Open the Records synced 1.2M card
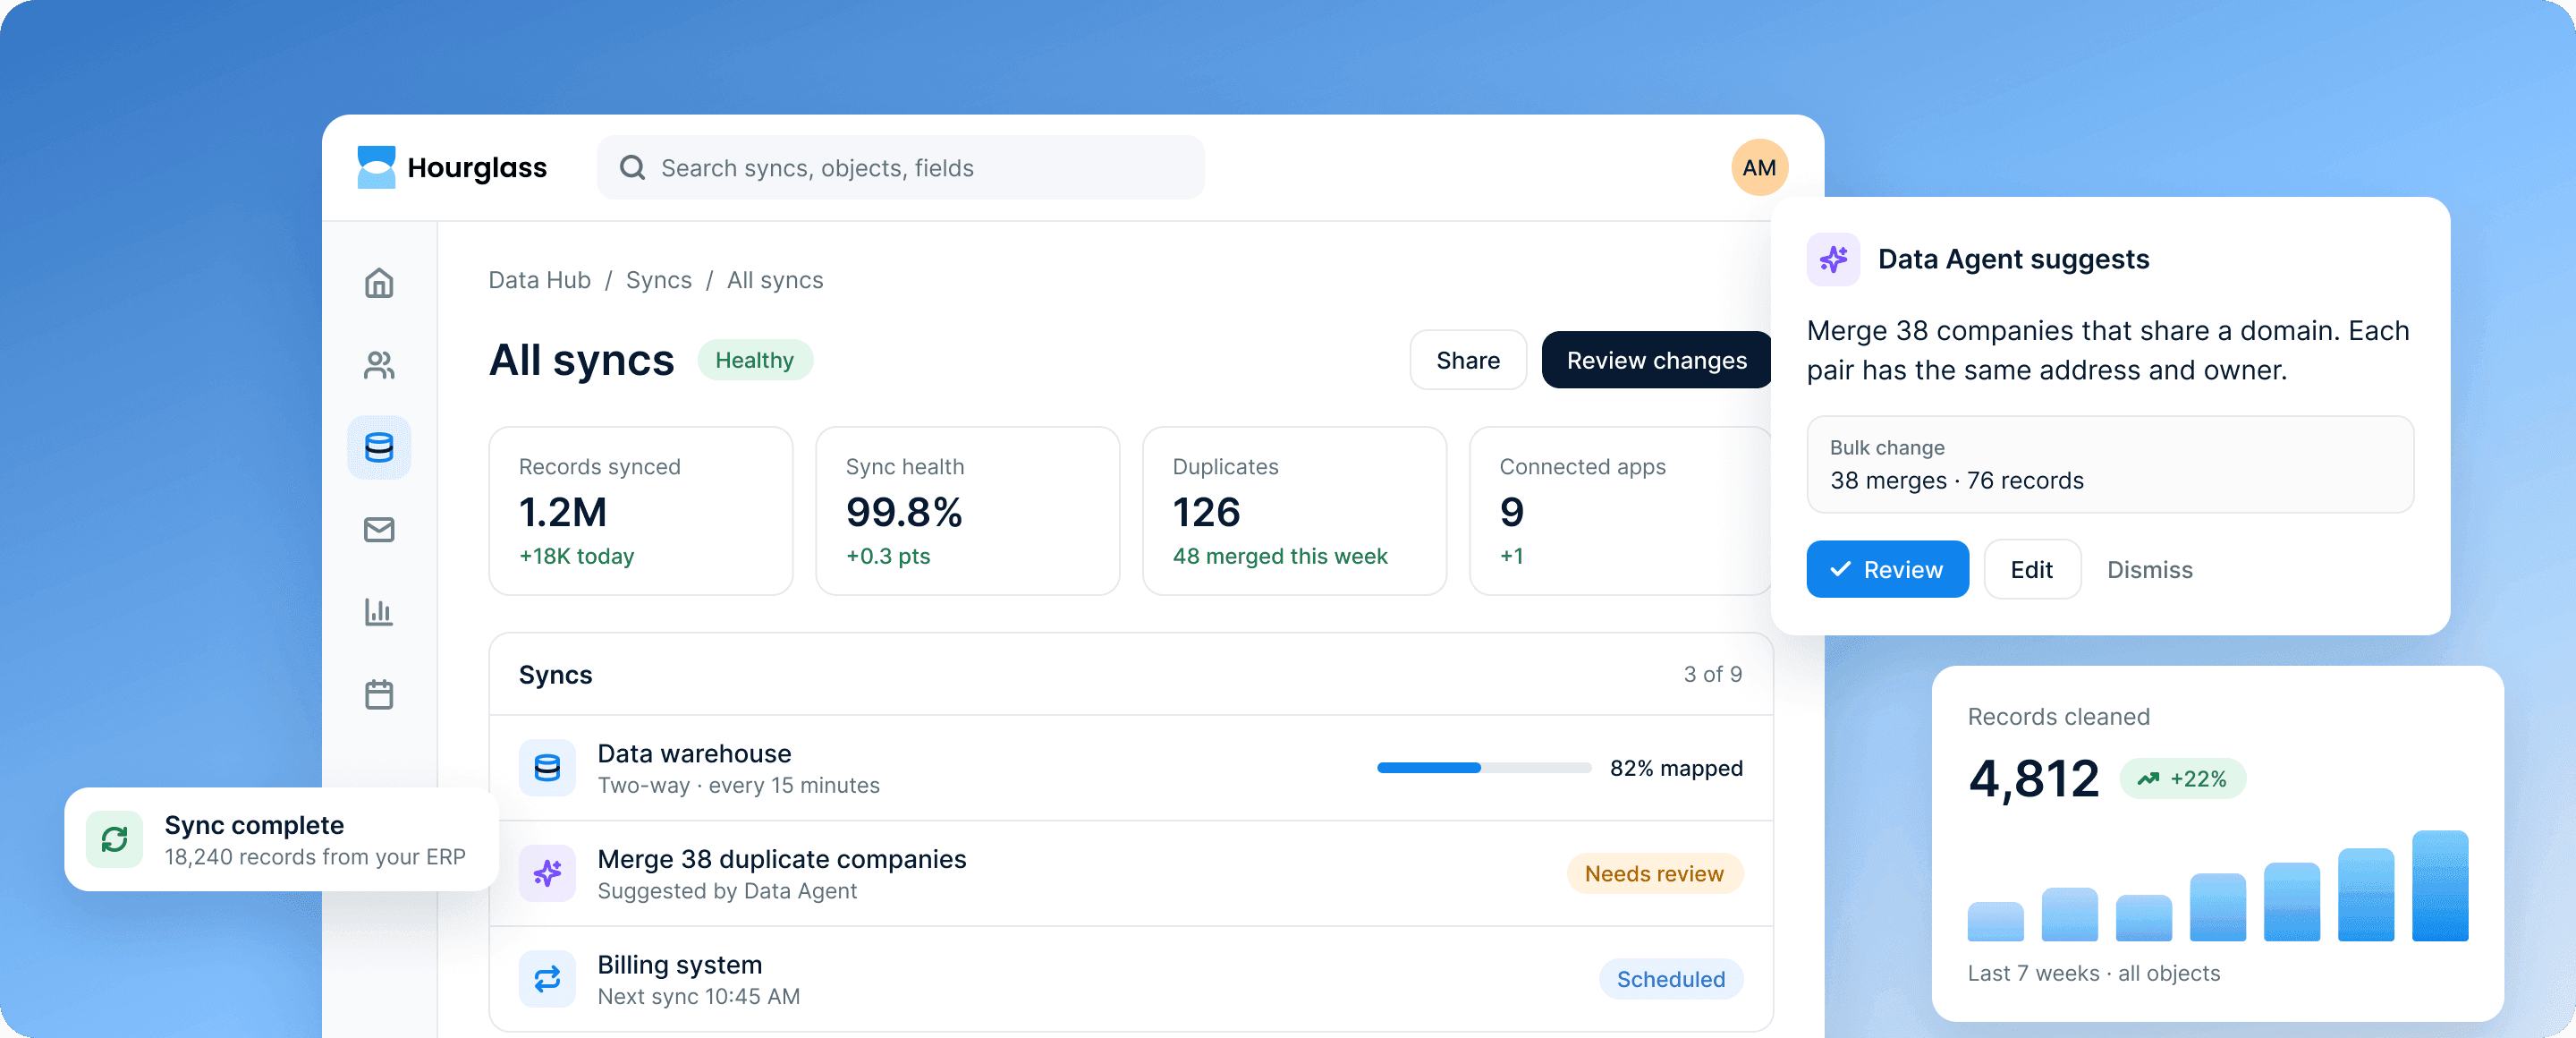 640,511
